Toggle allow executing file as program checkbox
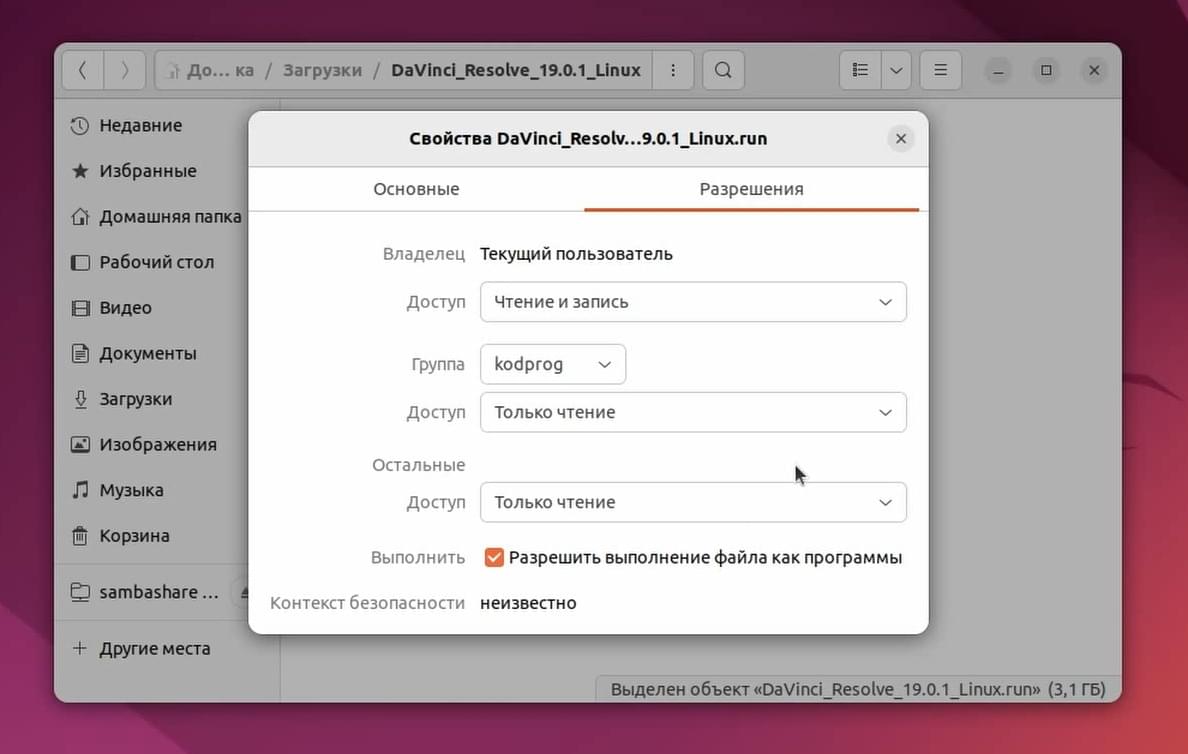This screenshot has width=1188, height=754. pyautogui.click(x=494, y=558)
